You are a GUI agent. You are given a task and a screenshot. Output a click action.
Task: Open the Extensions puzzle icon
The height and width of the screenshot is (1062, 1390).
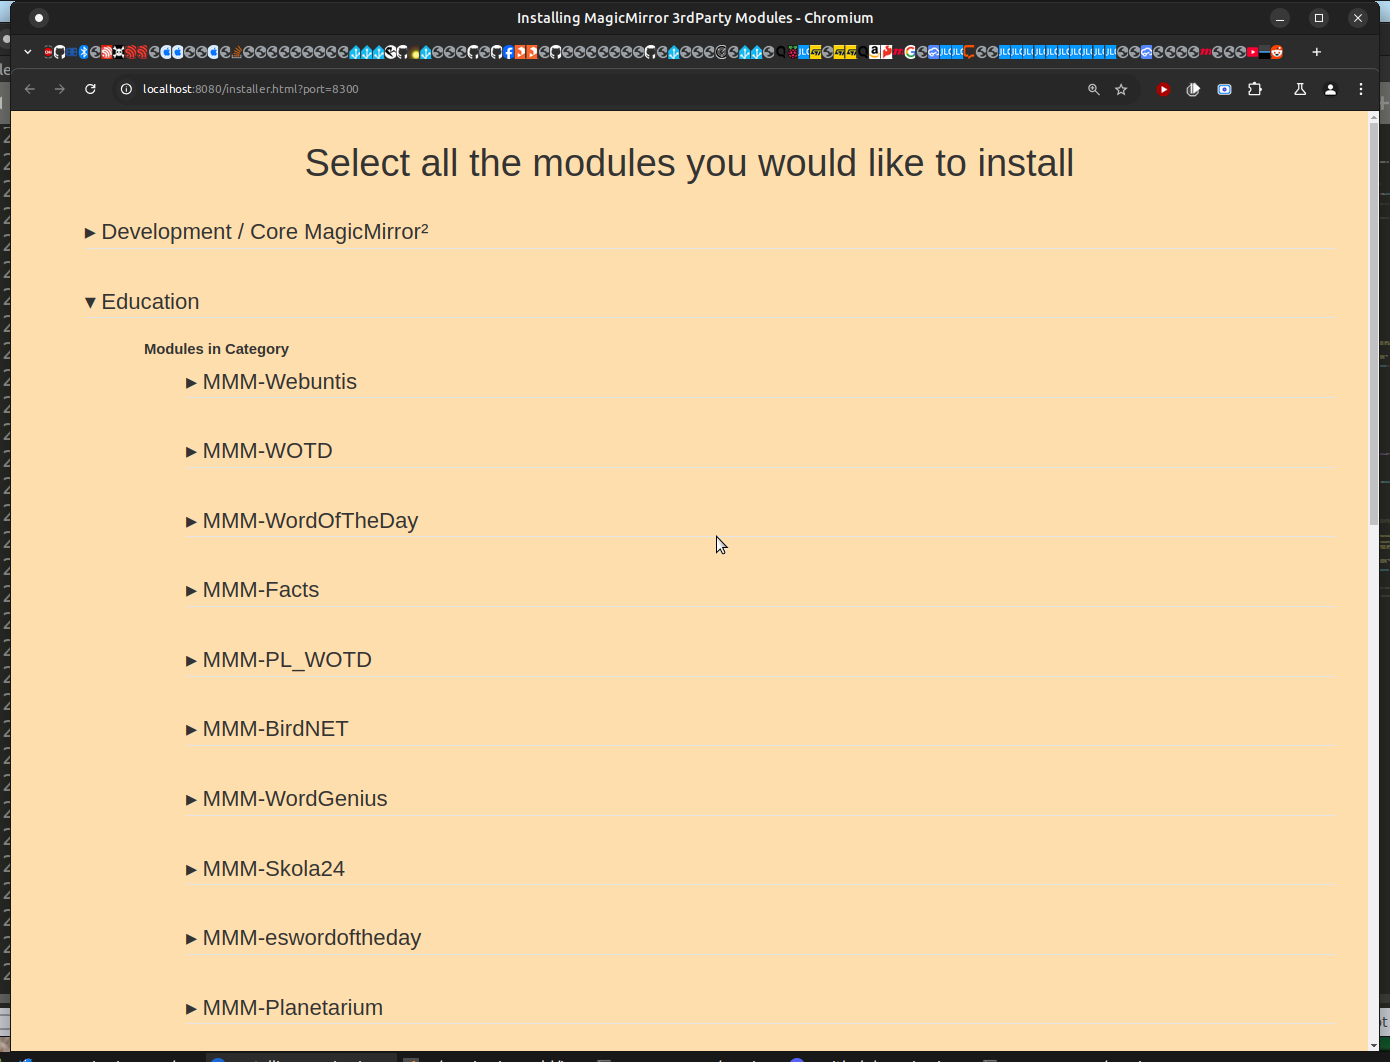point(1255,89)
